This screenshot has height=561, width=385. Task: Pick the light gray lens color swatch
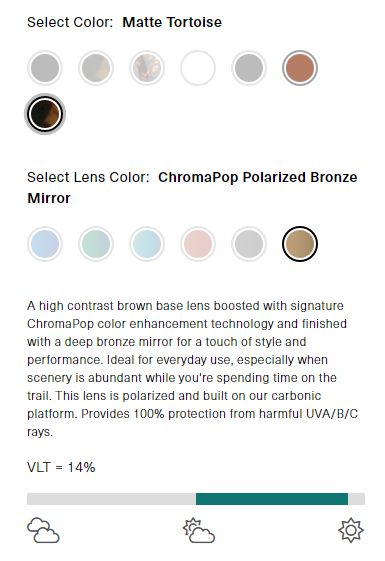click(x=249, y=244)
